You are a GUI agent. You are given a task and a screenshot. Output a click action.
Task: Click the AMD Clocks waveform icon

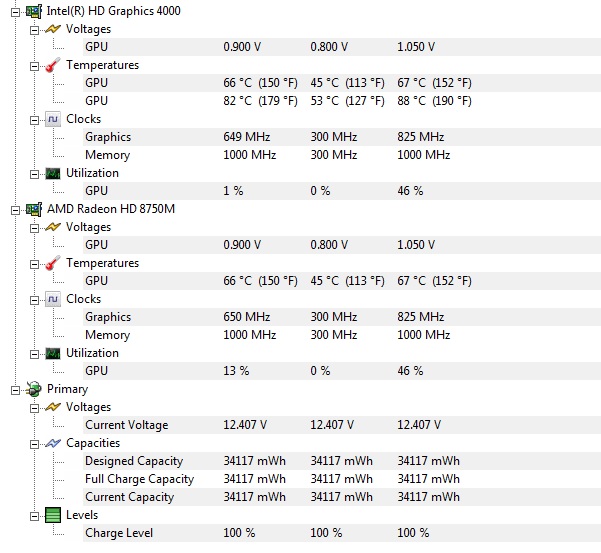pyautogui.click(x=52, y=299)
